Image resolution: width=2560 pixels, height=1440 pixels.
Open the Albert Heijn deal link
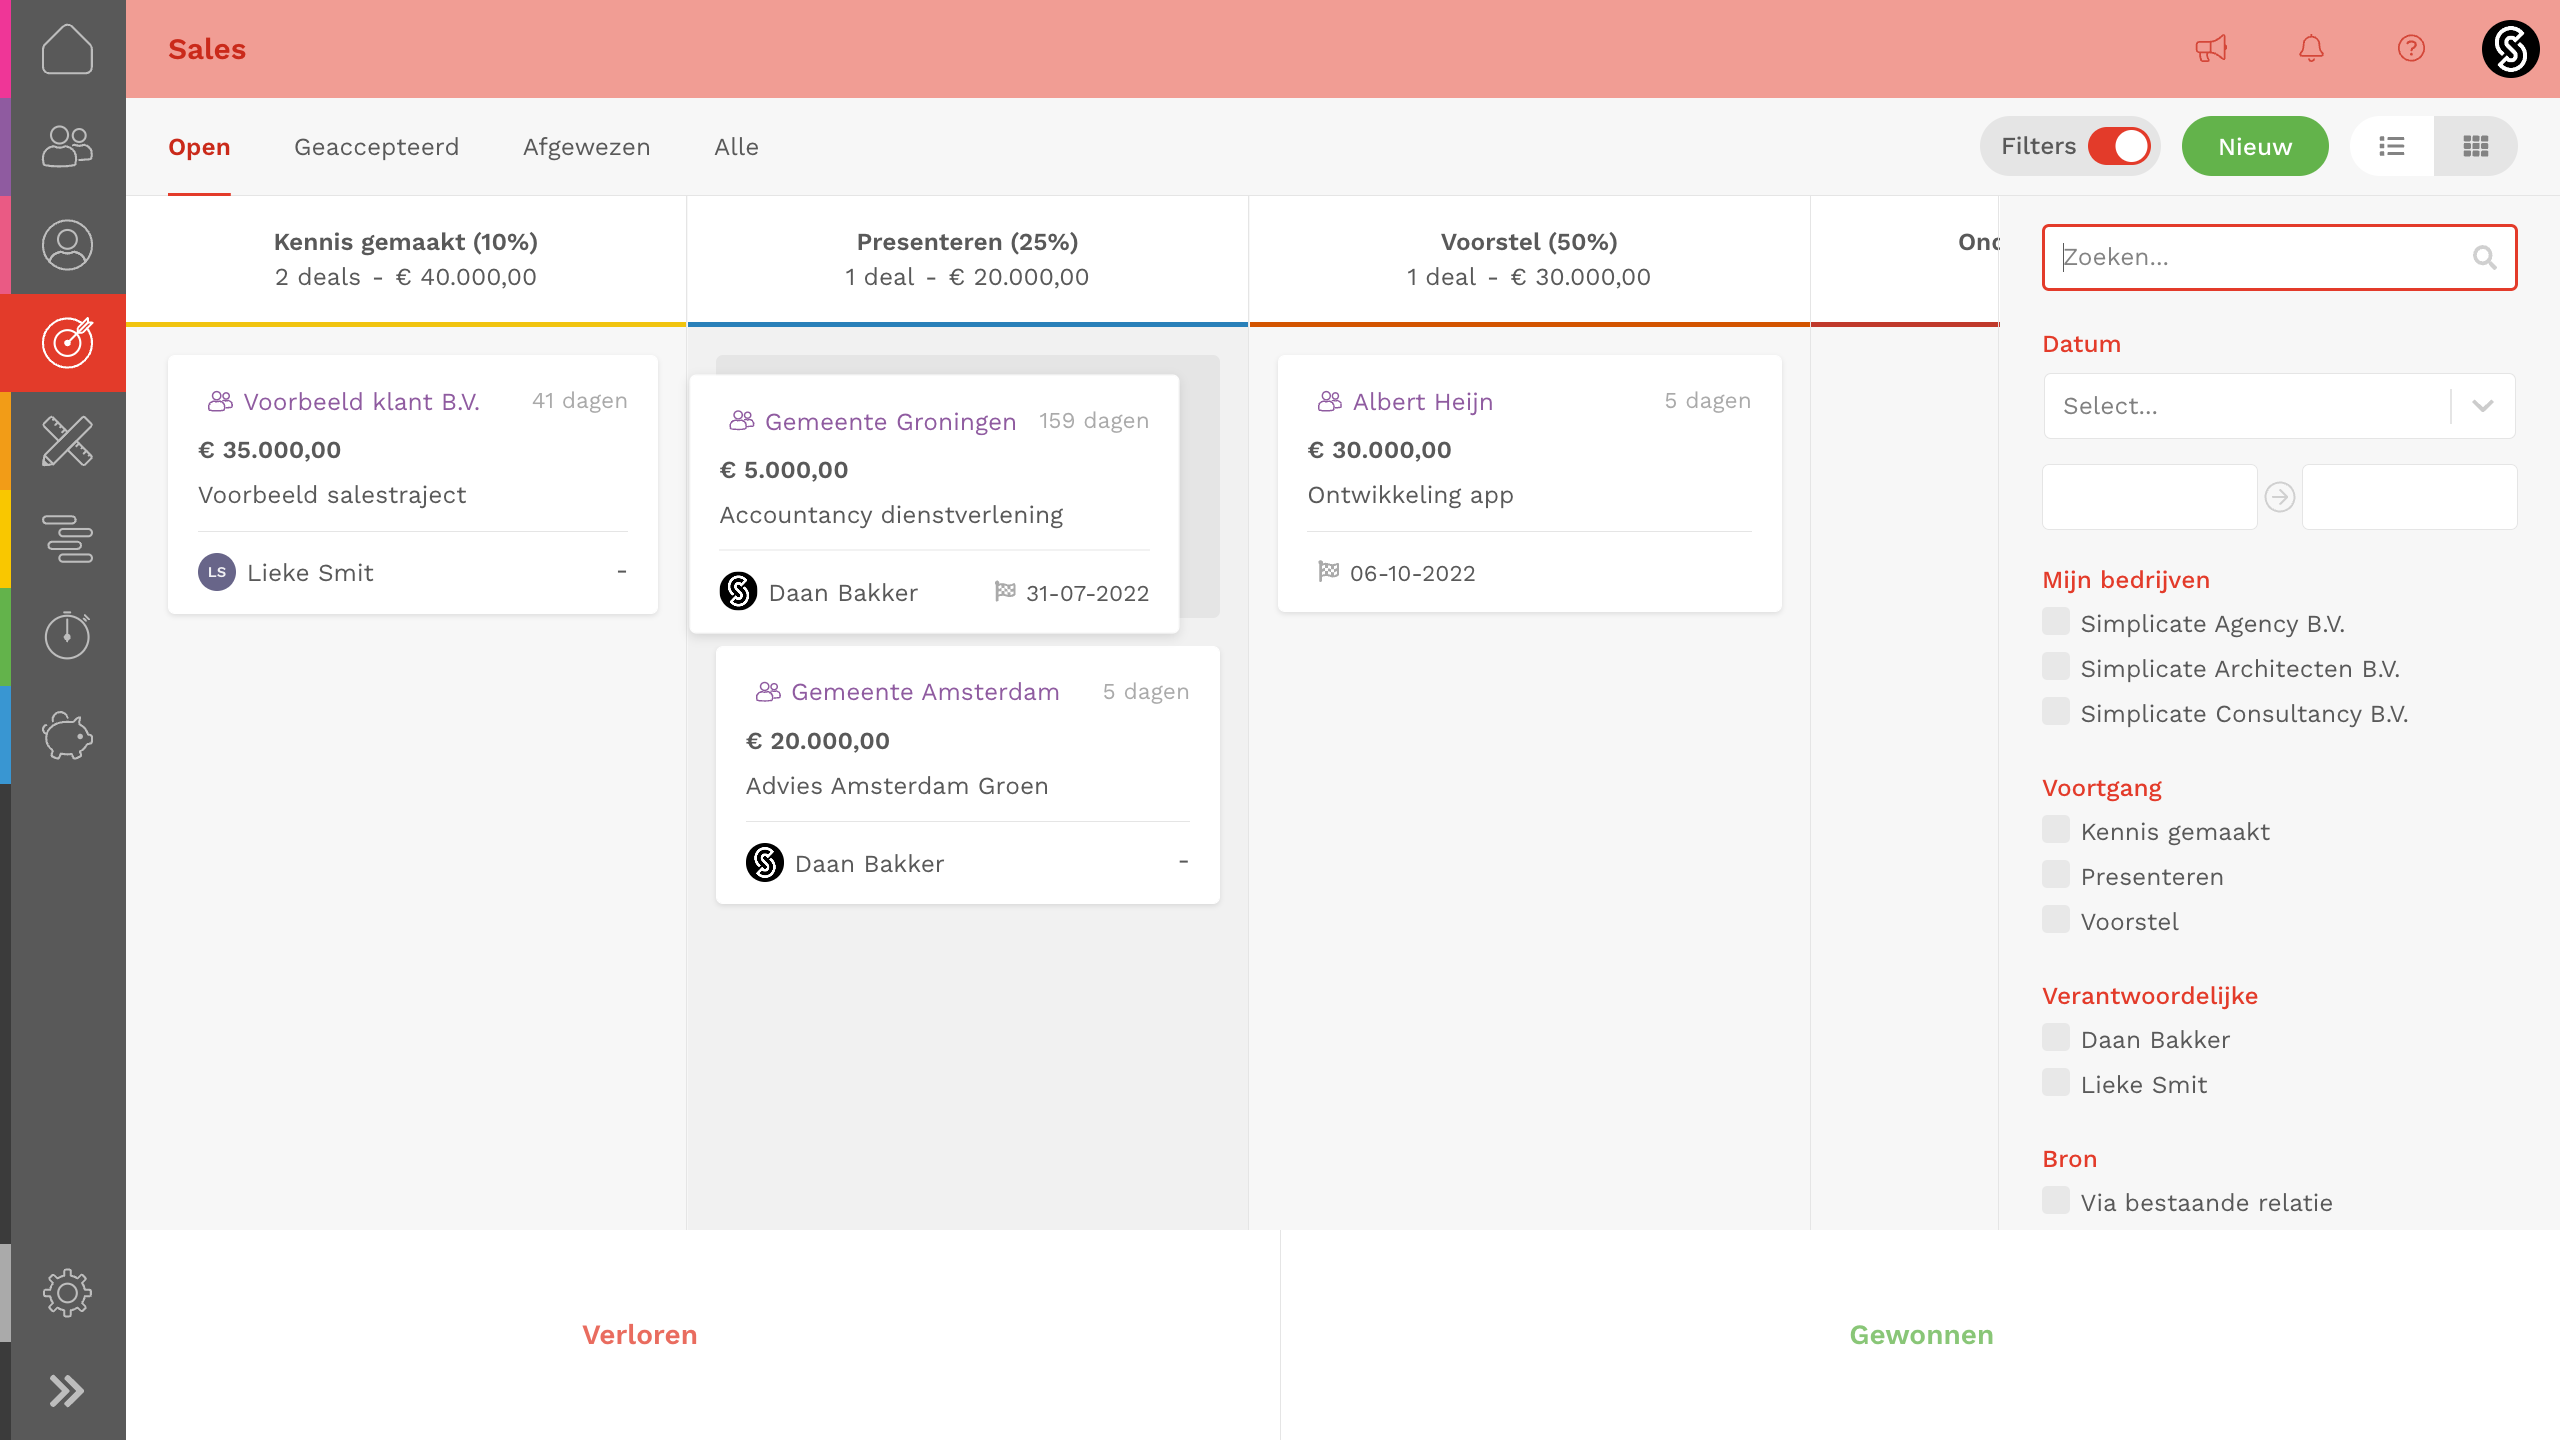point(1423,401)
